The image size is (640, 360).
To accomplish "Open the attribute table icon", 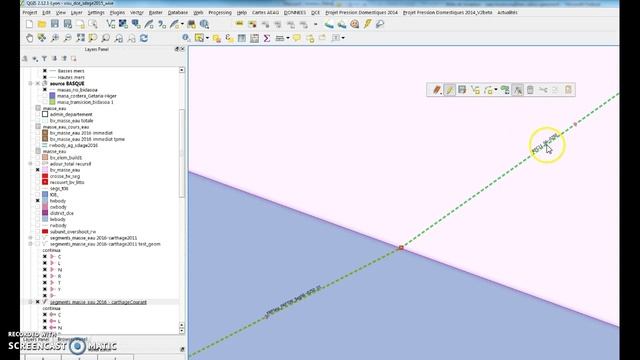I will [x=242, y=38].
